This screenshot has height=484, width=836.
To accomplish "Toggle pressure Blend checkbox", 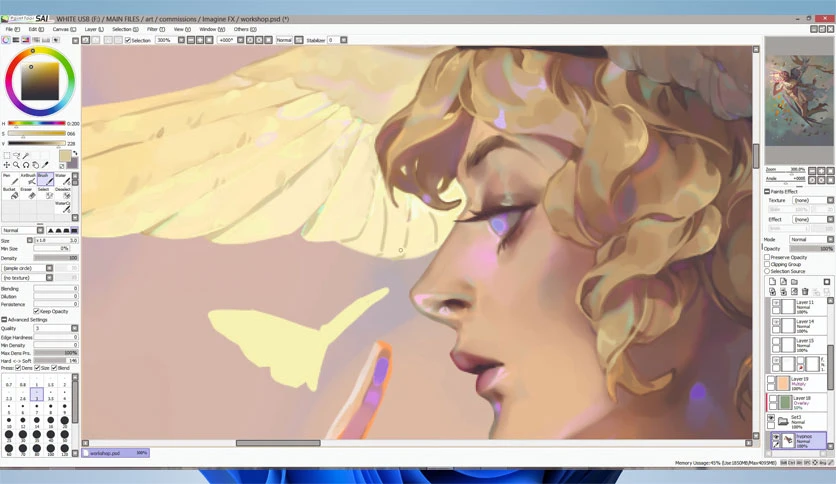I will [54, 368].
